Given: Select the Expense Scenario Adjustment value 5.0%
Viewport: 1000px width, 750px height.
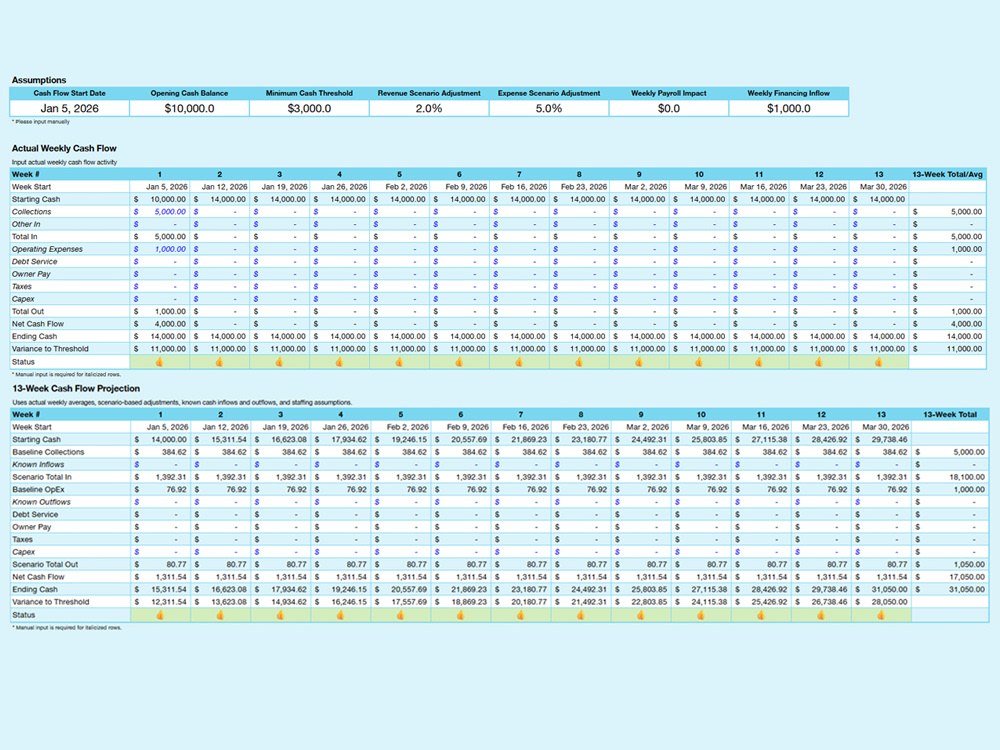Looking at the screenshot, I should point(549,108).
